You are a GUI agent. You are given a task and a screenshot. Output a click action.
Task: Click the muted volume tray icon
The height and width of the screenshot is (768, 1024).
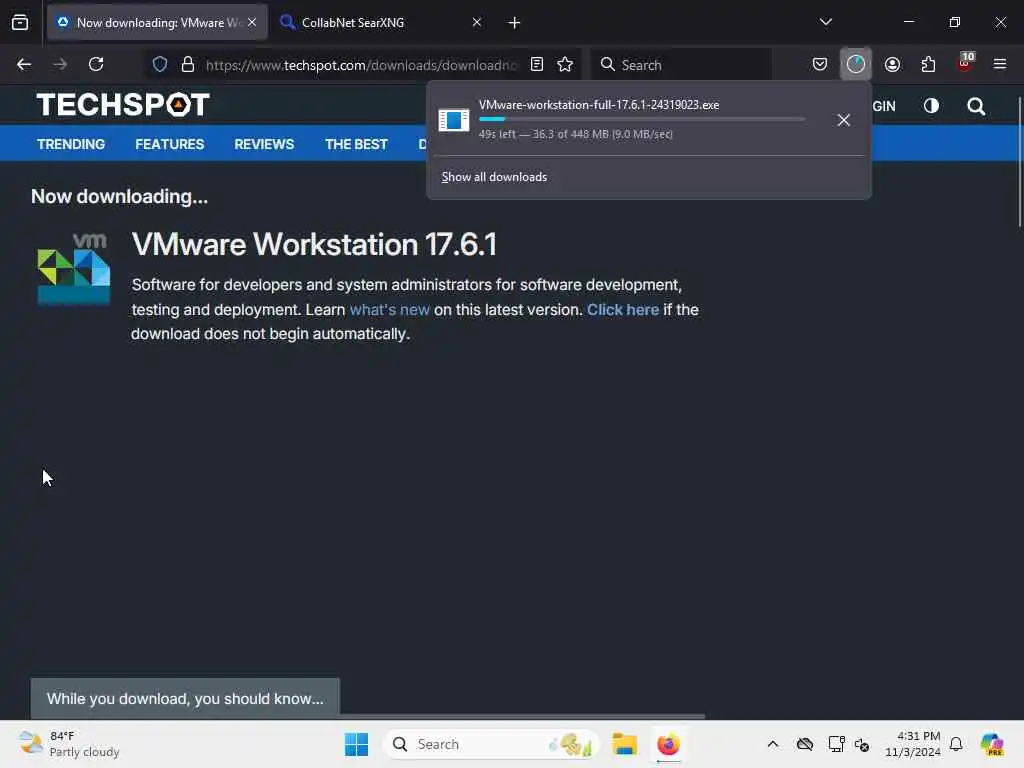(862, 744)
